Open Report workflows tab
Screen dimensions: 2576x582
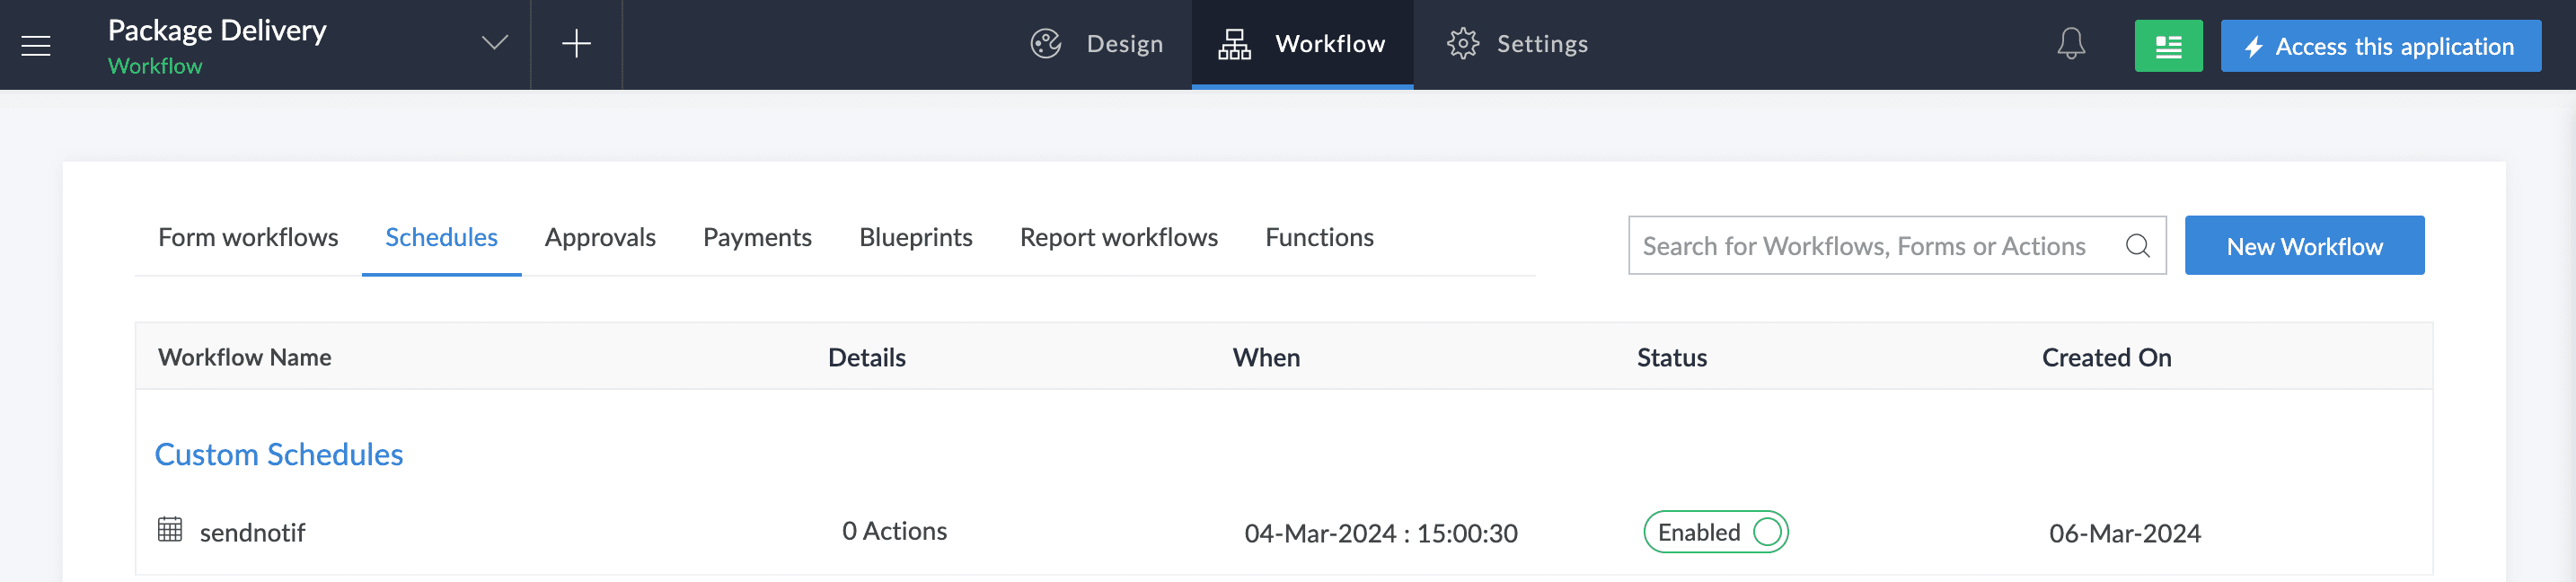1118,237
